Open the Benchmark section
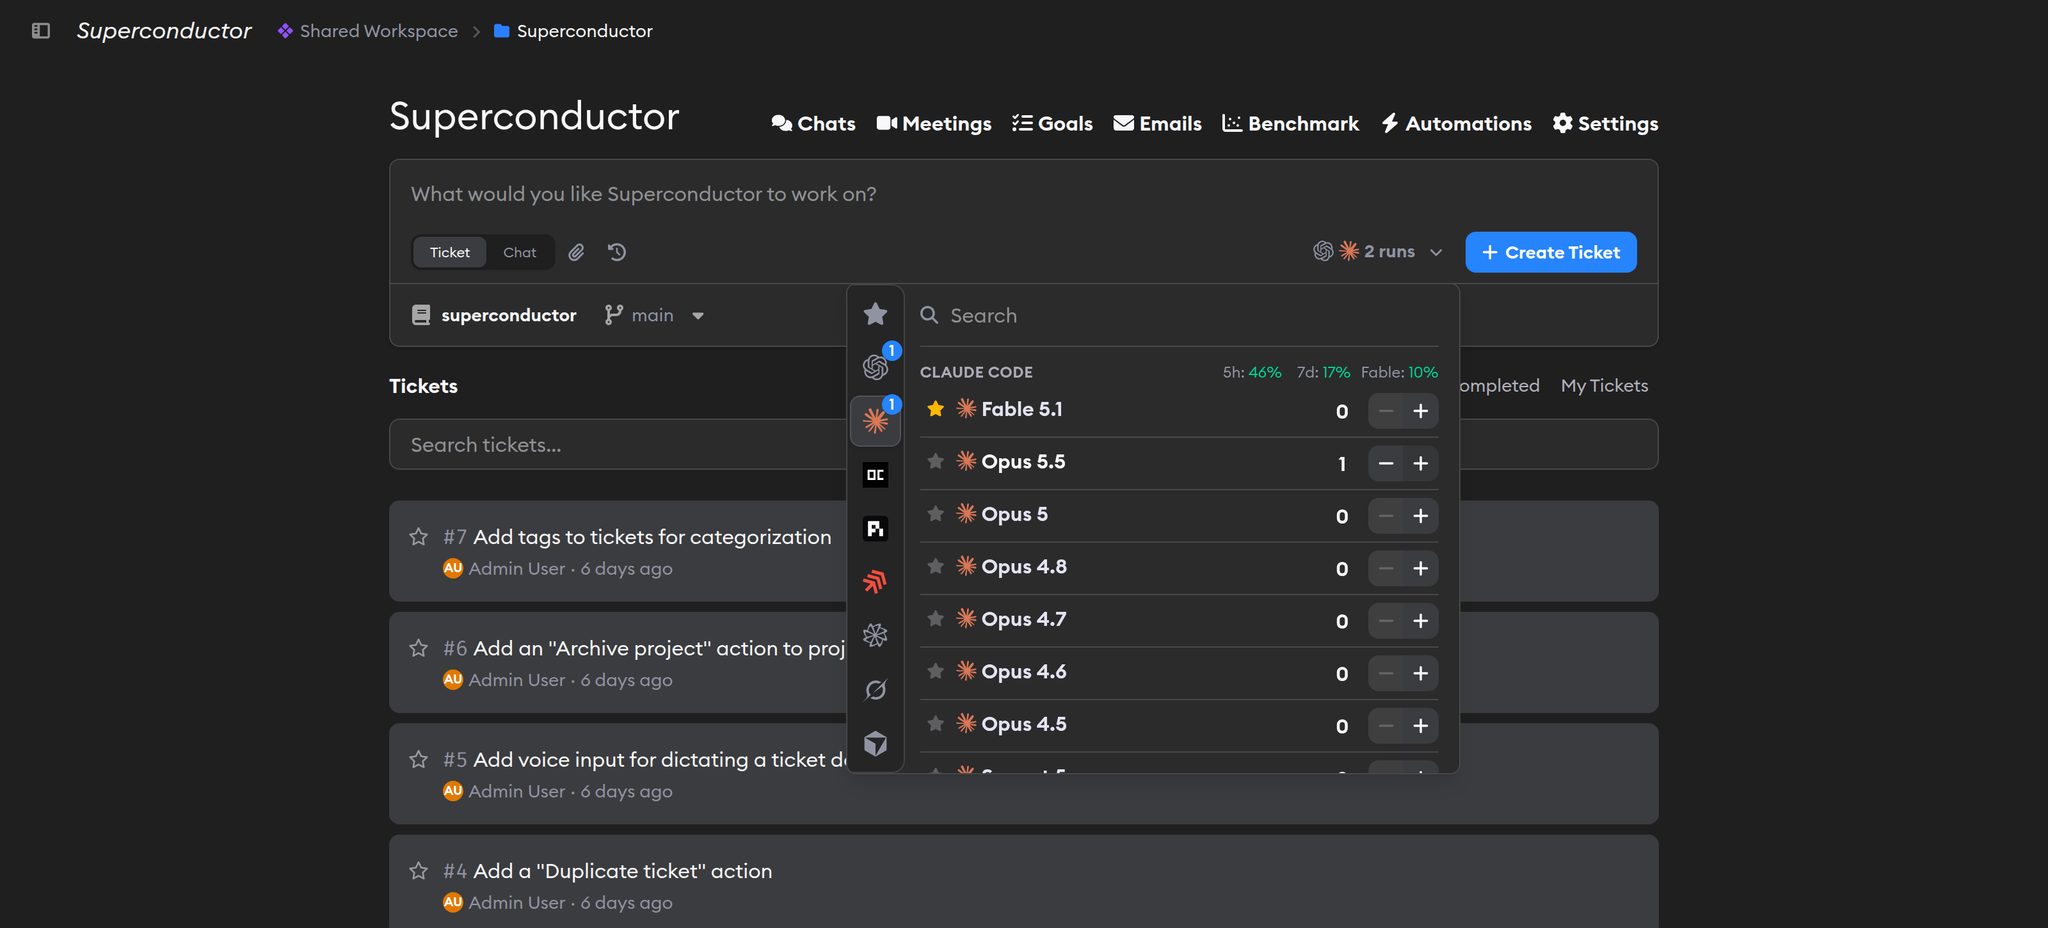2048x928 pixels. (1290, 123)
